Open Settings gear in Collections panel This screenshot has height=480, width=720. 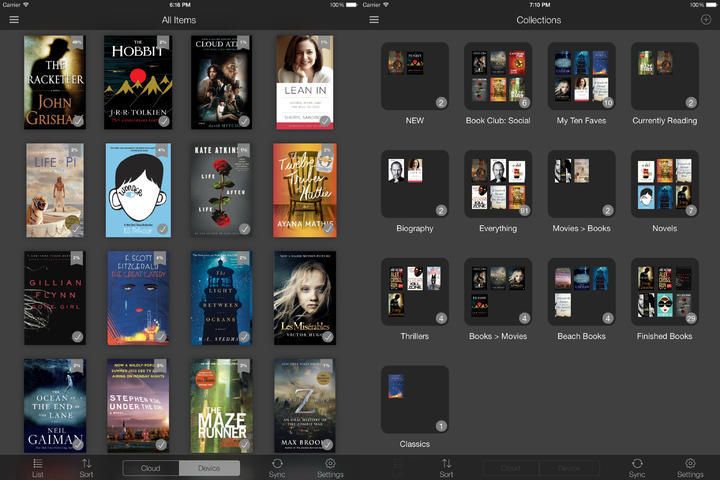point(690,467)
